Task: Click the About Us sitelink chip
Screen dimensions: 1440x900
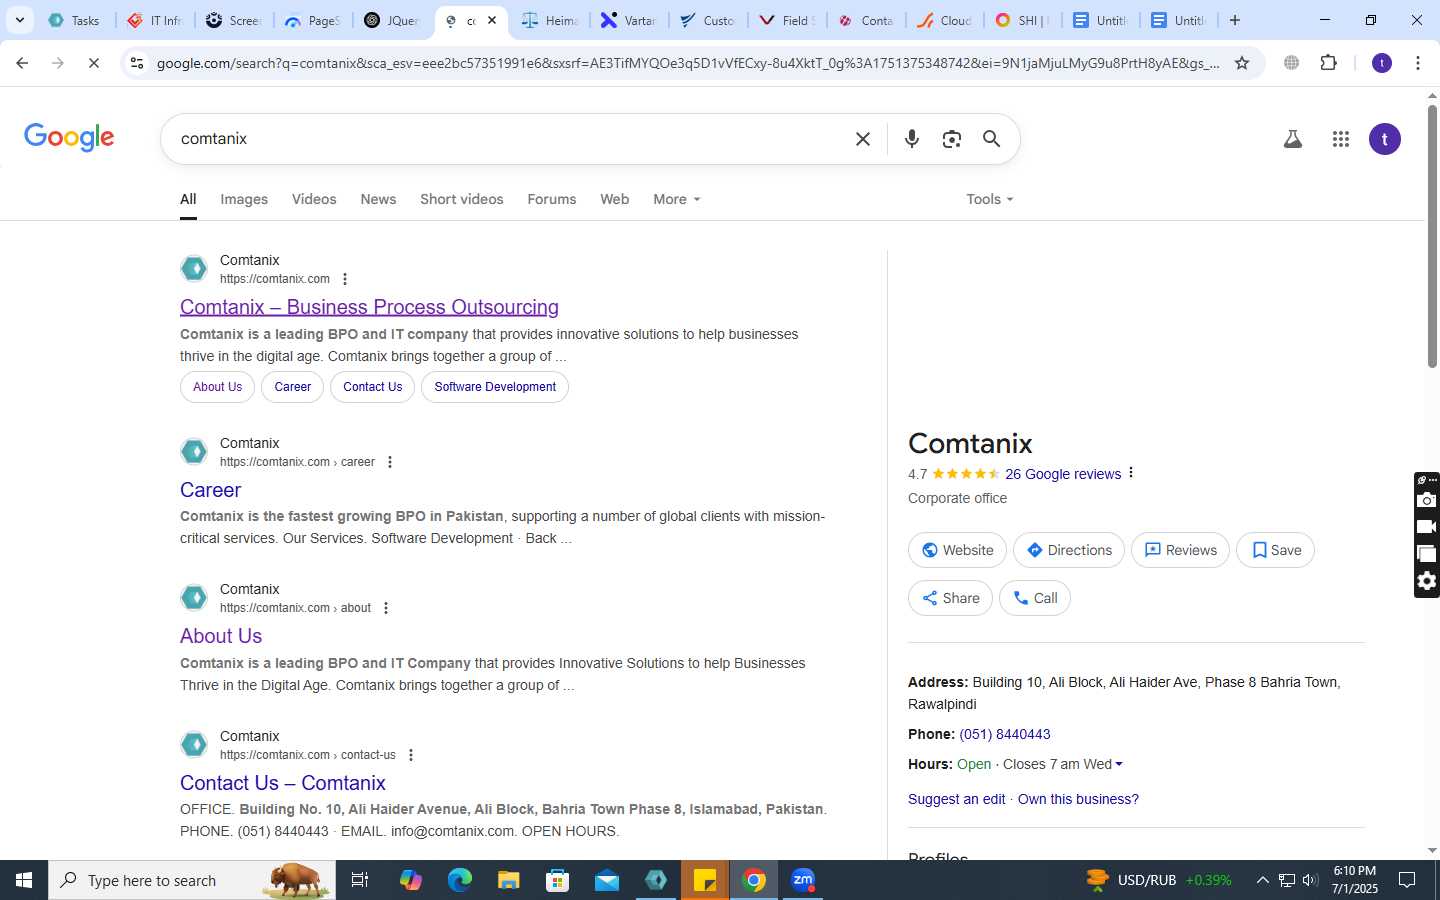Action: tap(217, 387)
